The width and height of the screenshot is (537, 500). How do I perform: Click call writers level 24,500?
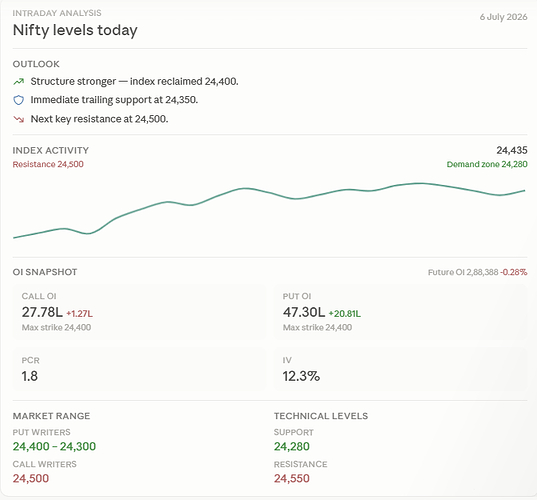pyautogui.click(x=31, y=478)
